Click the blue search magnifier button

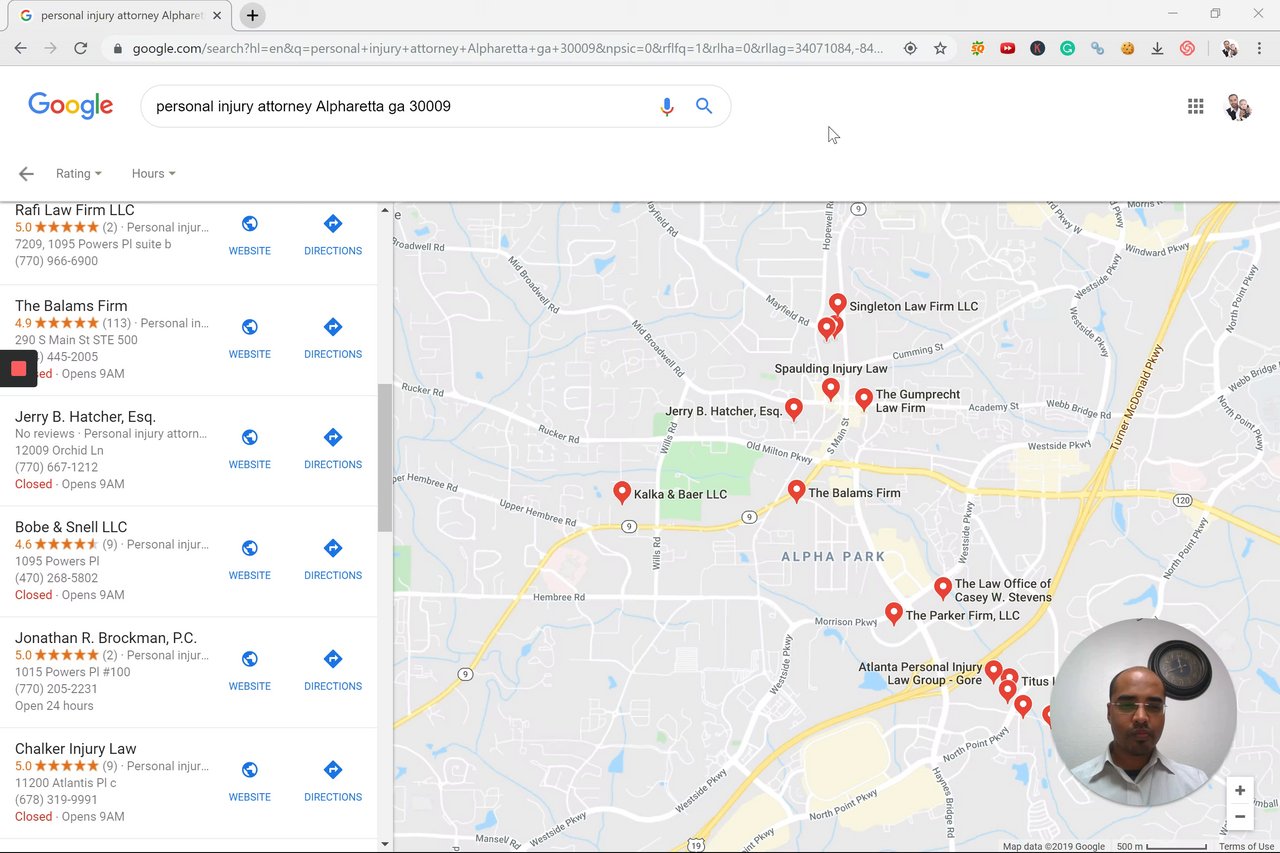click(x=704, y=106)
